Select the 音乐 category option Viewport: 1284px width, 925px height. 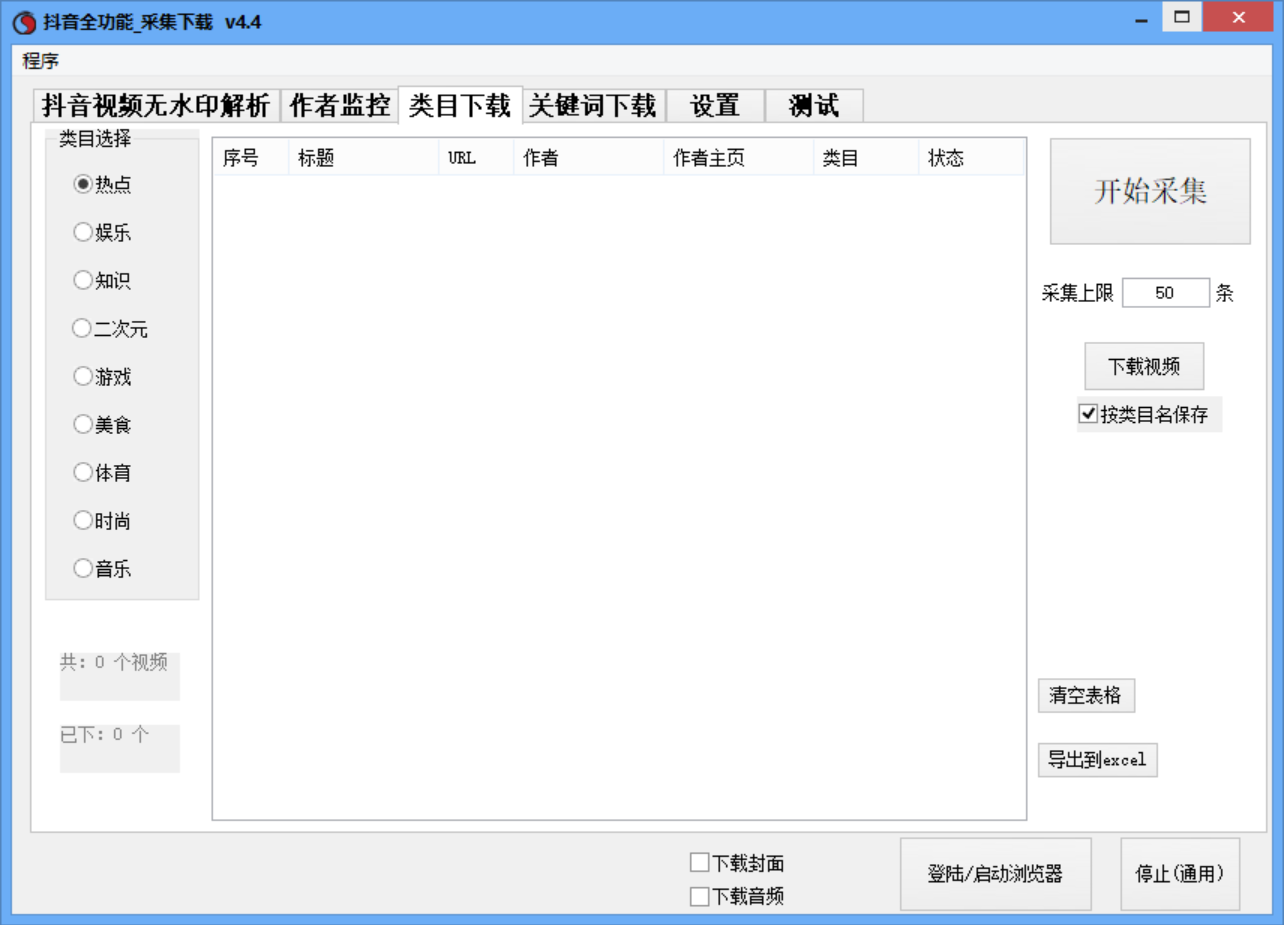pos(103,568)
